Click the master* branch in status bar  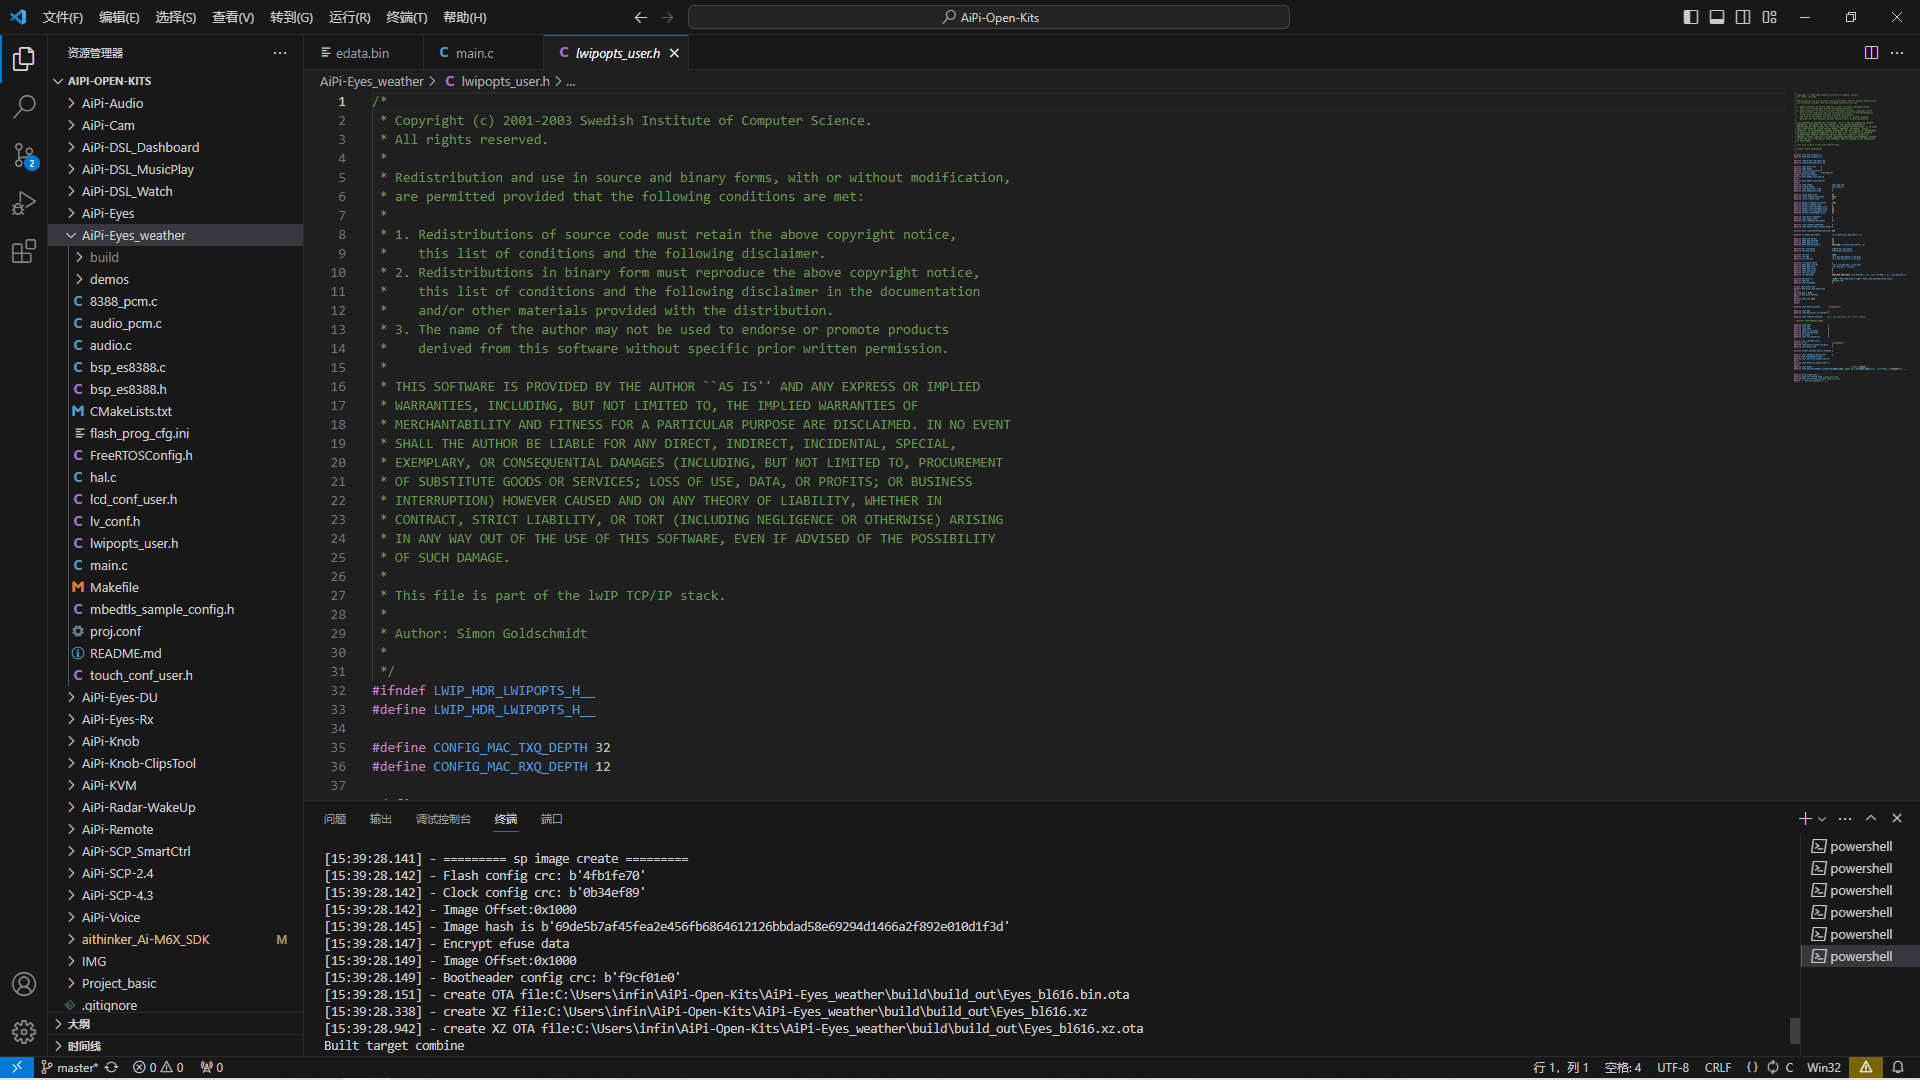70,1067
